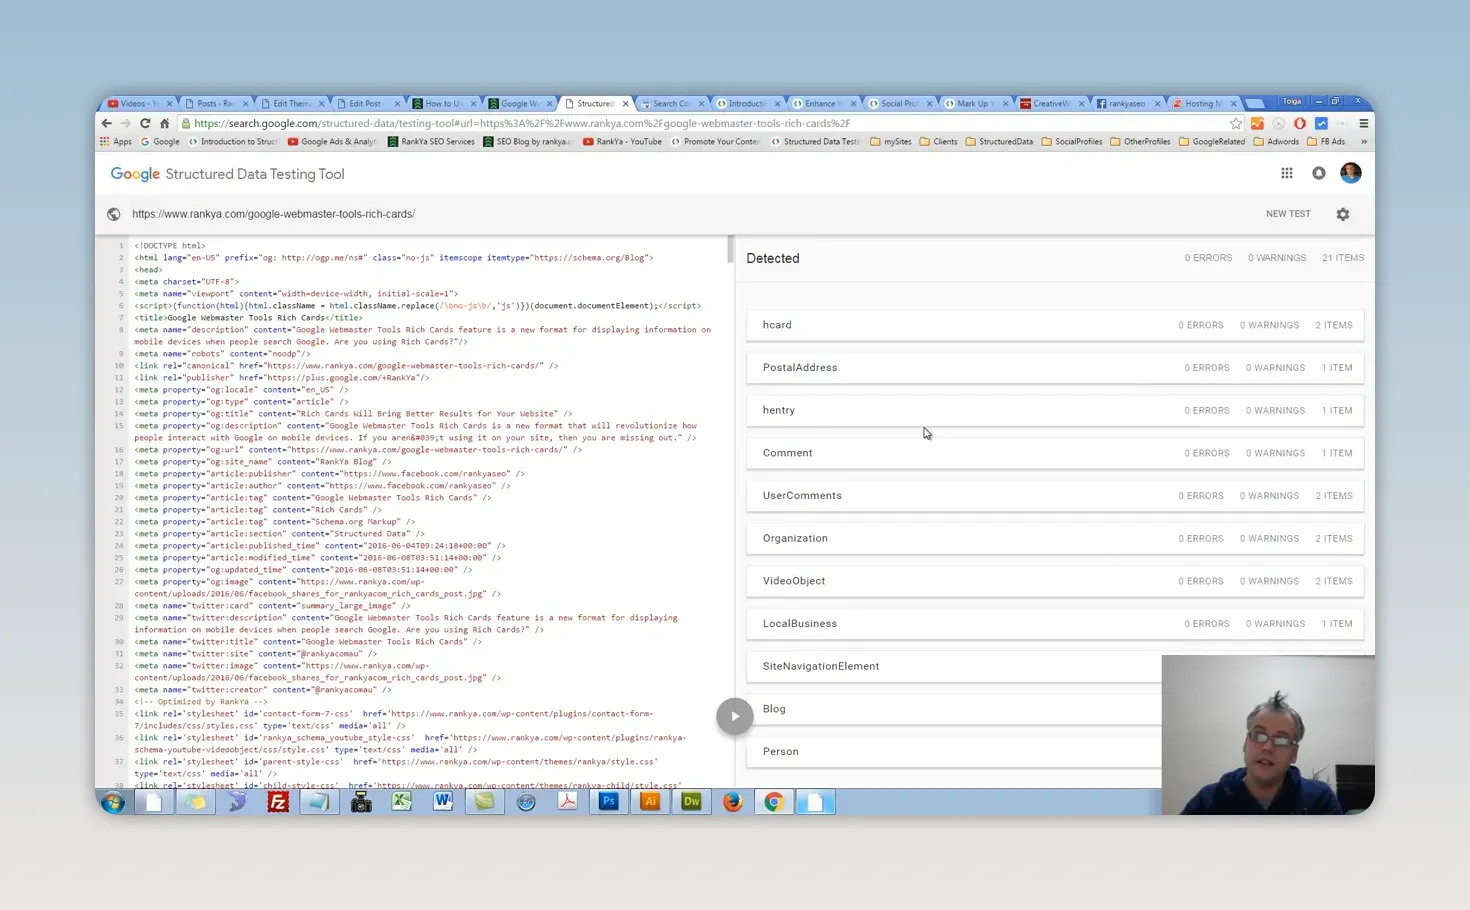Open Excel from the taskbar
This screenshot has width=1470, height=910.
tap(402, 802)
